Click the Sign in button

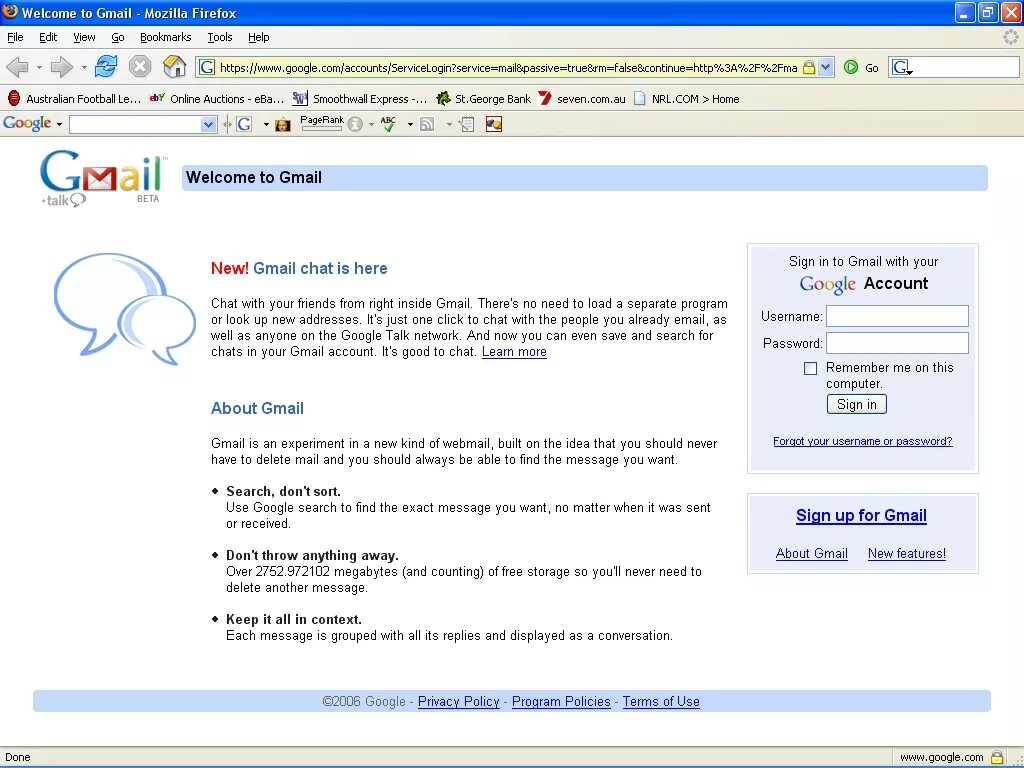click(x=857, y=404)
